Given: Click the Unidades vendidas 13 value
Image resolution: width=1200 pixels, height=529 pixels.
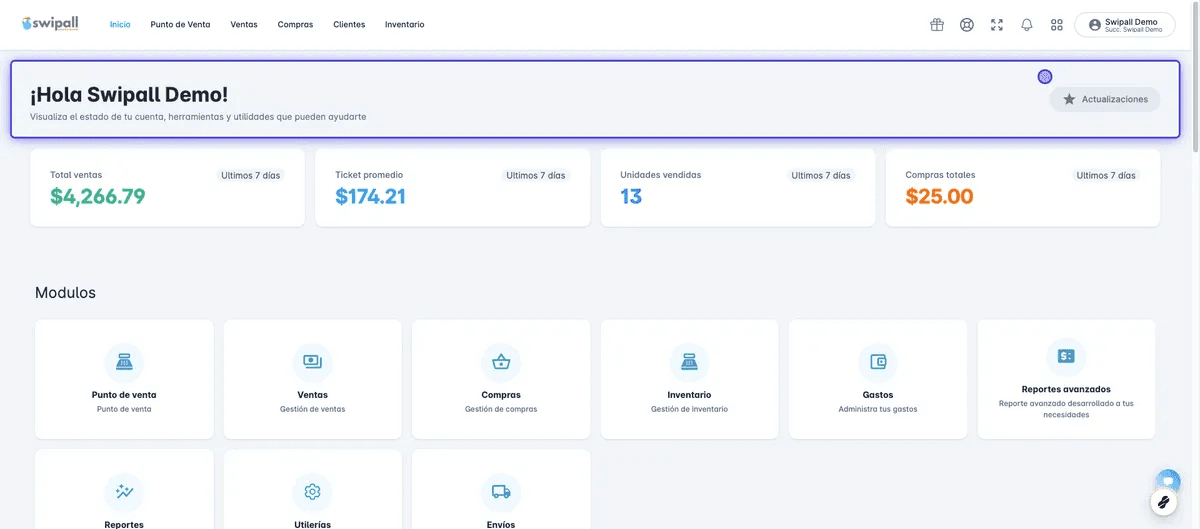Looking at the screenshot, I should click(x=631, y=197).
